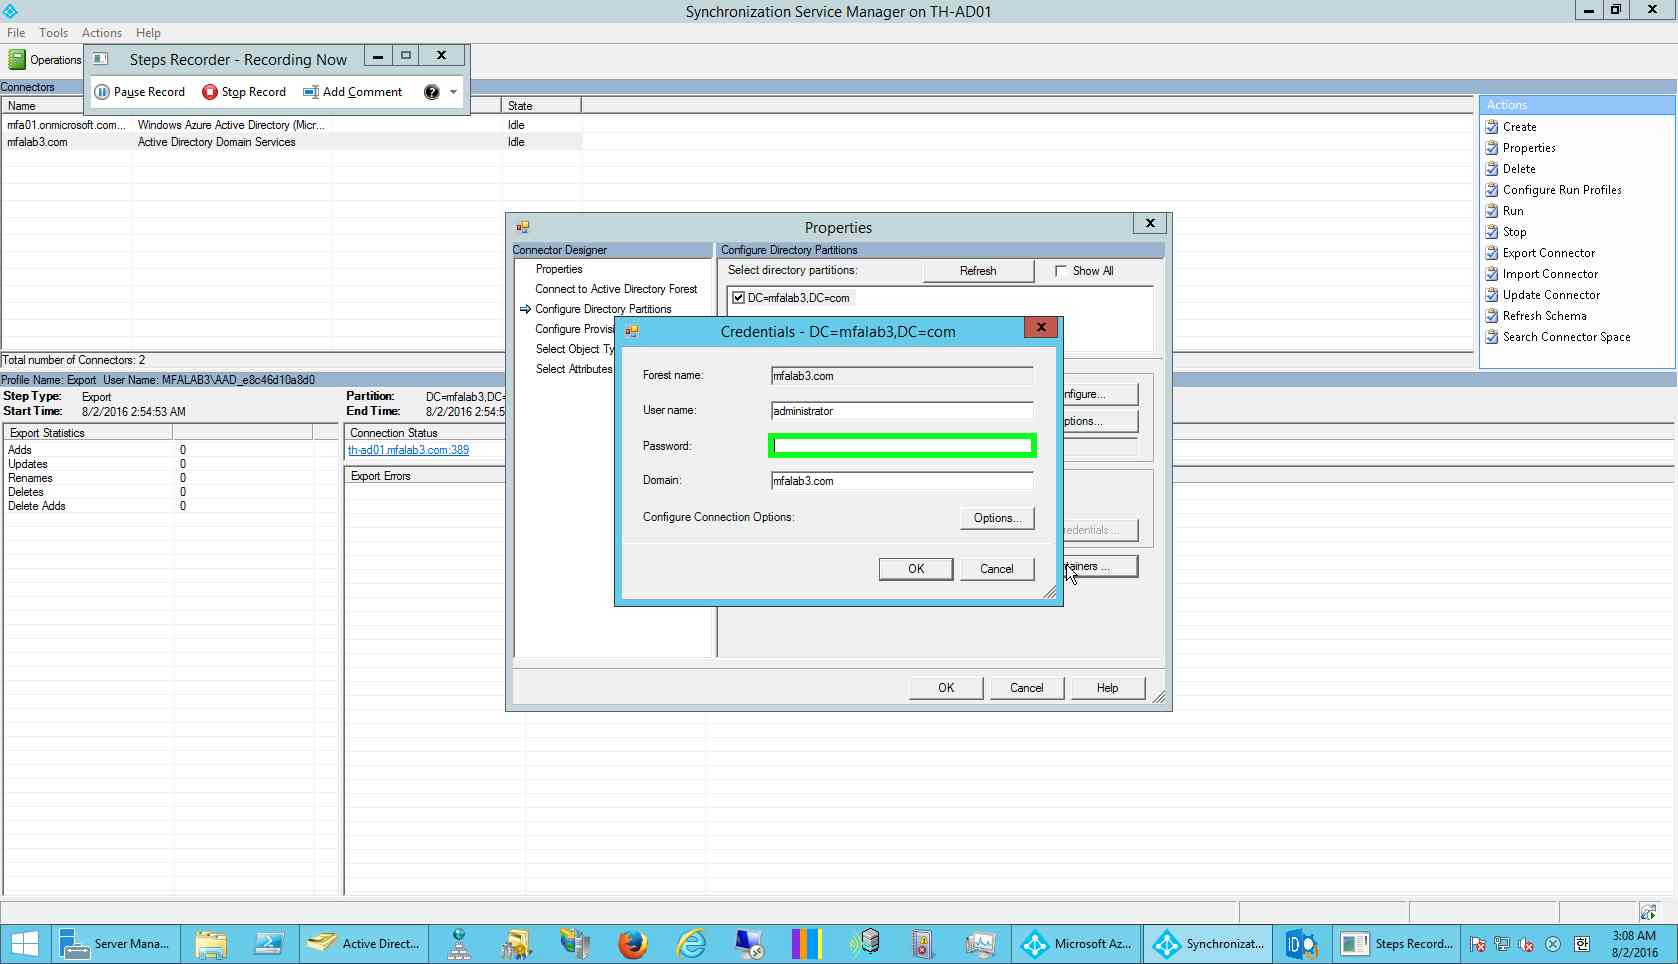Click Cancel in the Properties dialog

[1027, 688]
